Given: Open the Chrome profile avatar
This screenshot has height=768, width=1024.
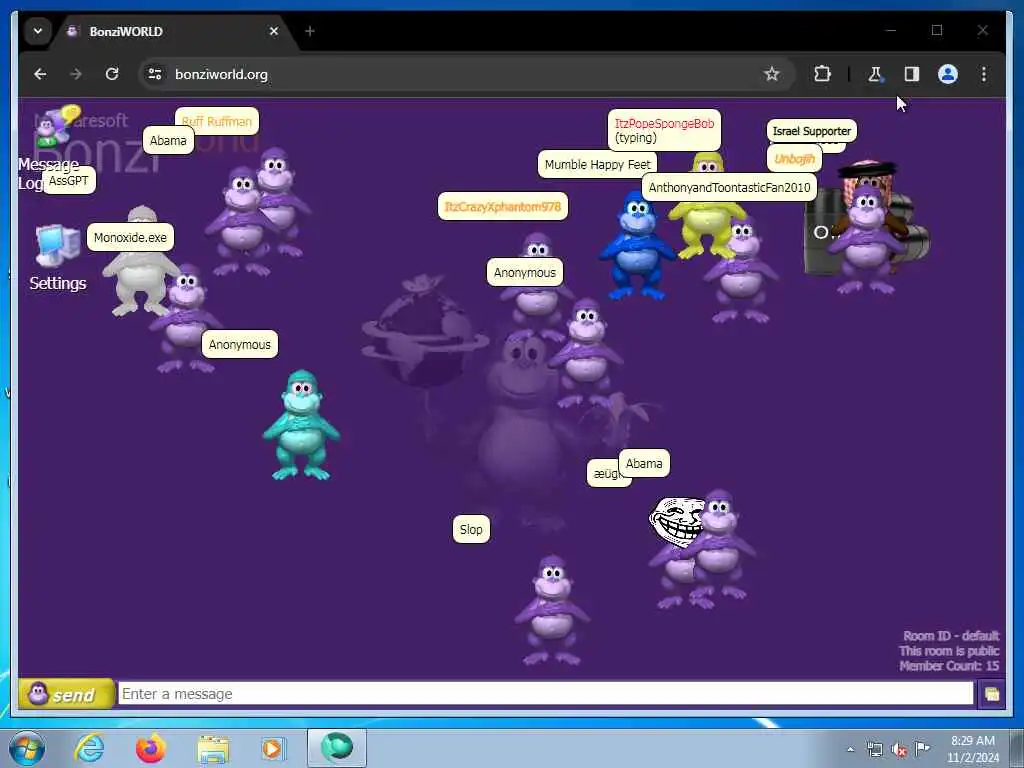Looking at the screenshot, I should tap(948, 74).
